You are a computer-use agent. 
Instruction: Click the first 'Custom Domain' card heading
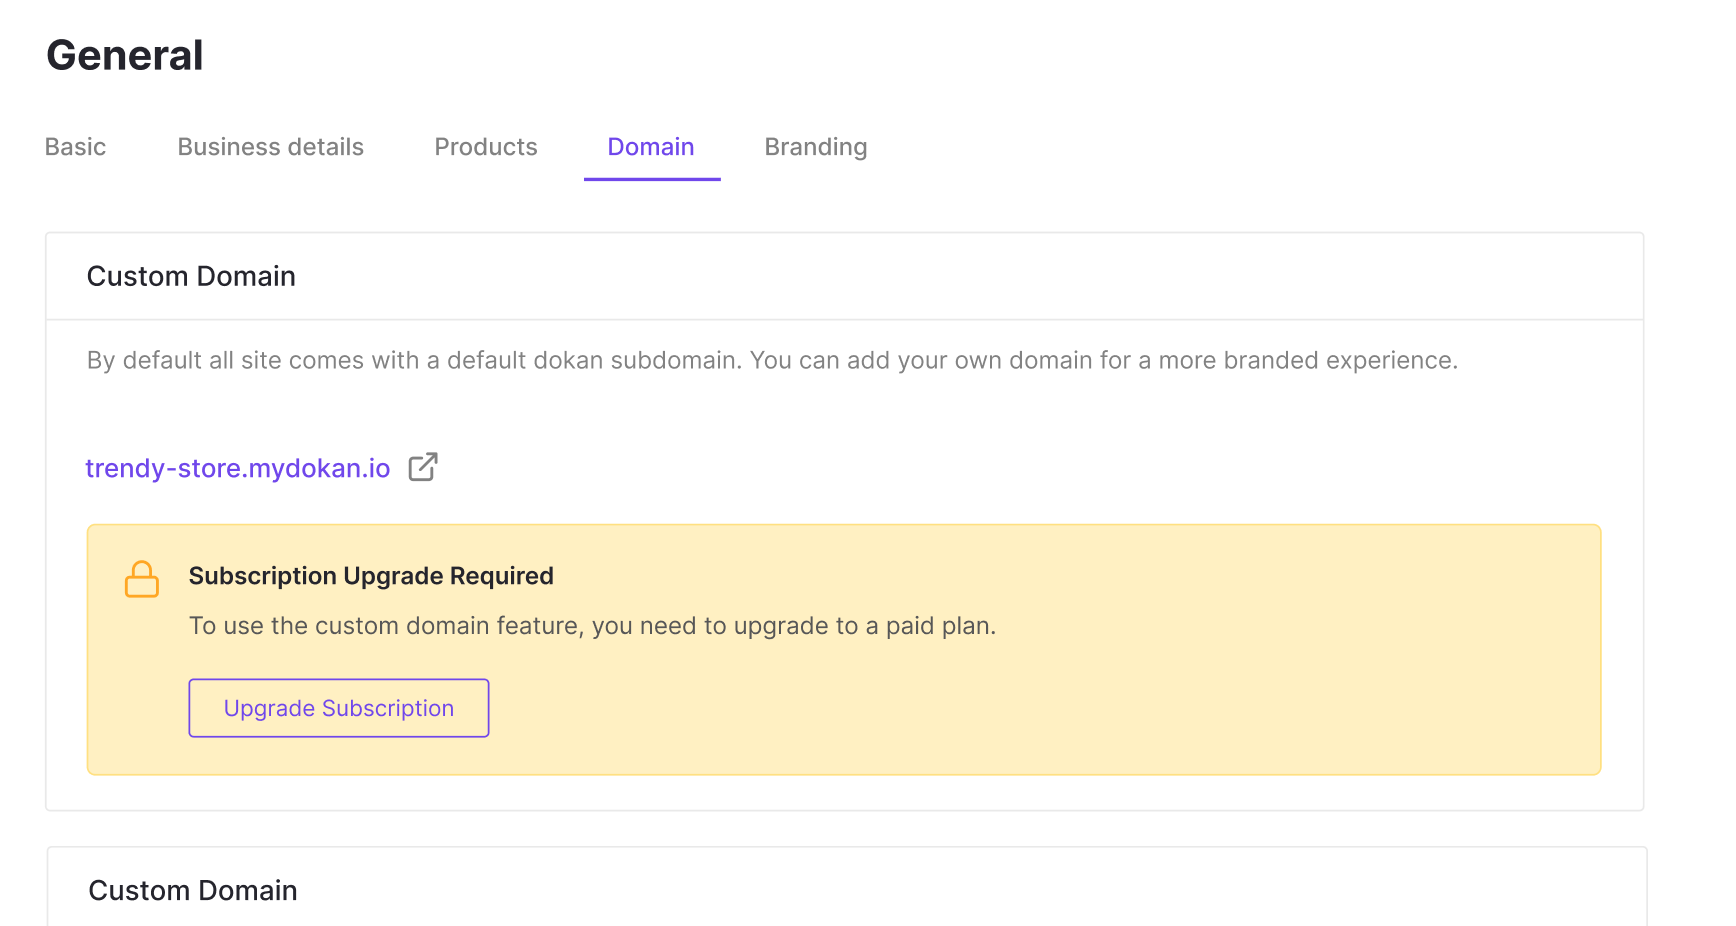pyautogui.click(x=191, y=276)
